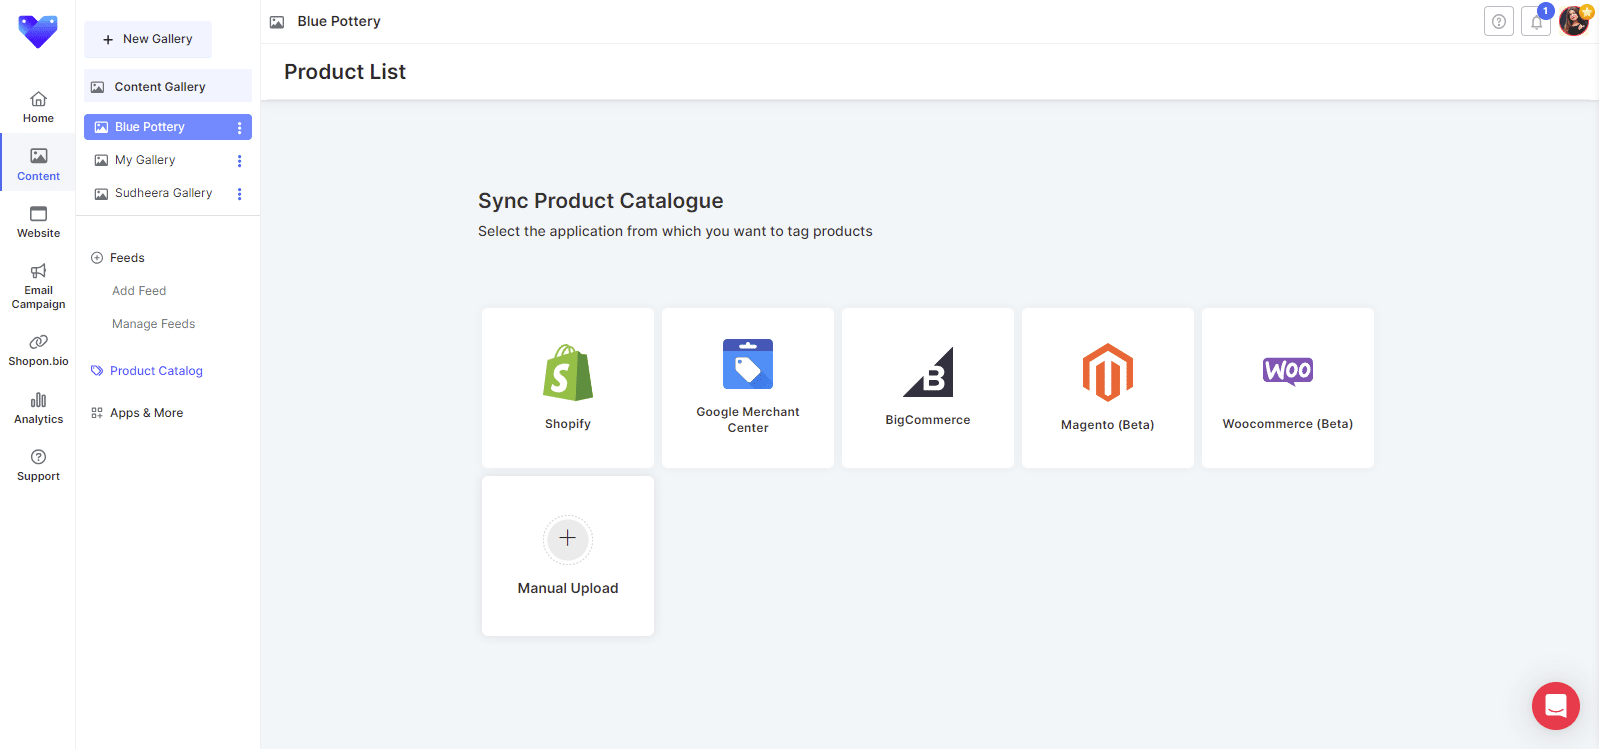1599x749 pixels.
Task: Select the Woocommerce (Beta) option
Action: point(1287,372)
